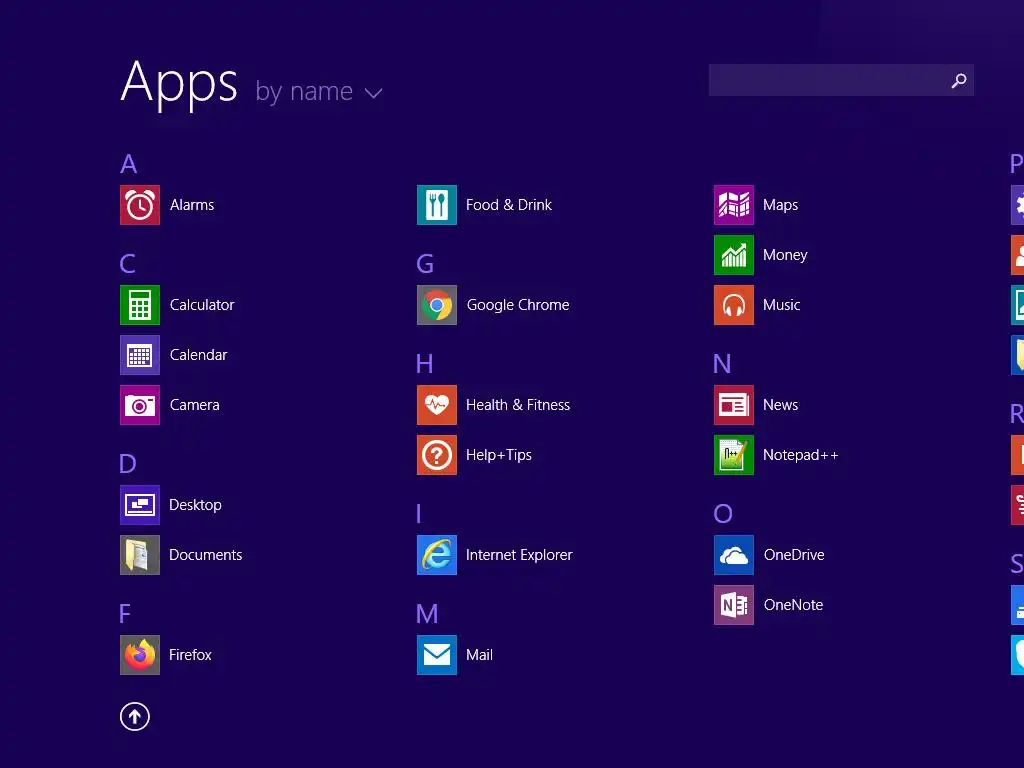
Task: Click the 'Firefox' label text
Action: coord(191,655)
